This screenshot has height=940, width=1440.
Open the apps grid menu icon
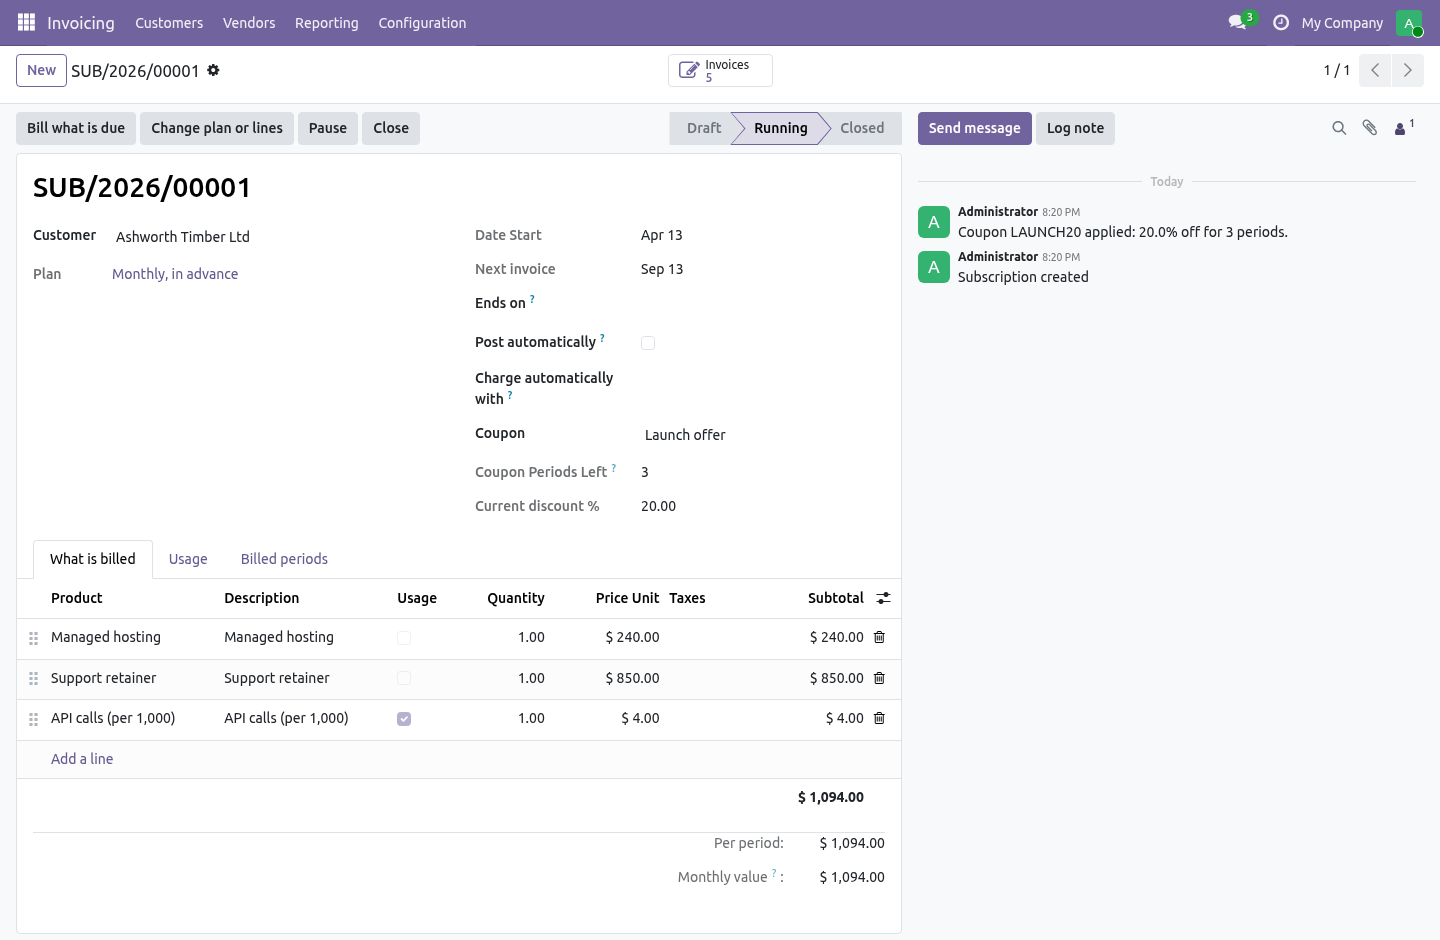[26, 22]
